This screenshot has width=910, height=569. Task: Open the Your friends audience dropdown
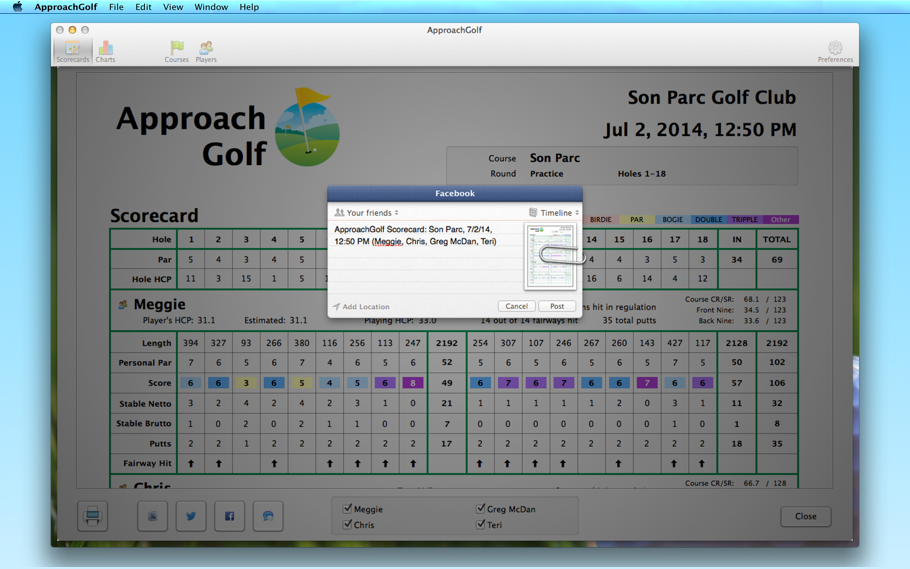[367, 213]
